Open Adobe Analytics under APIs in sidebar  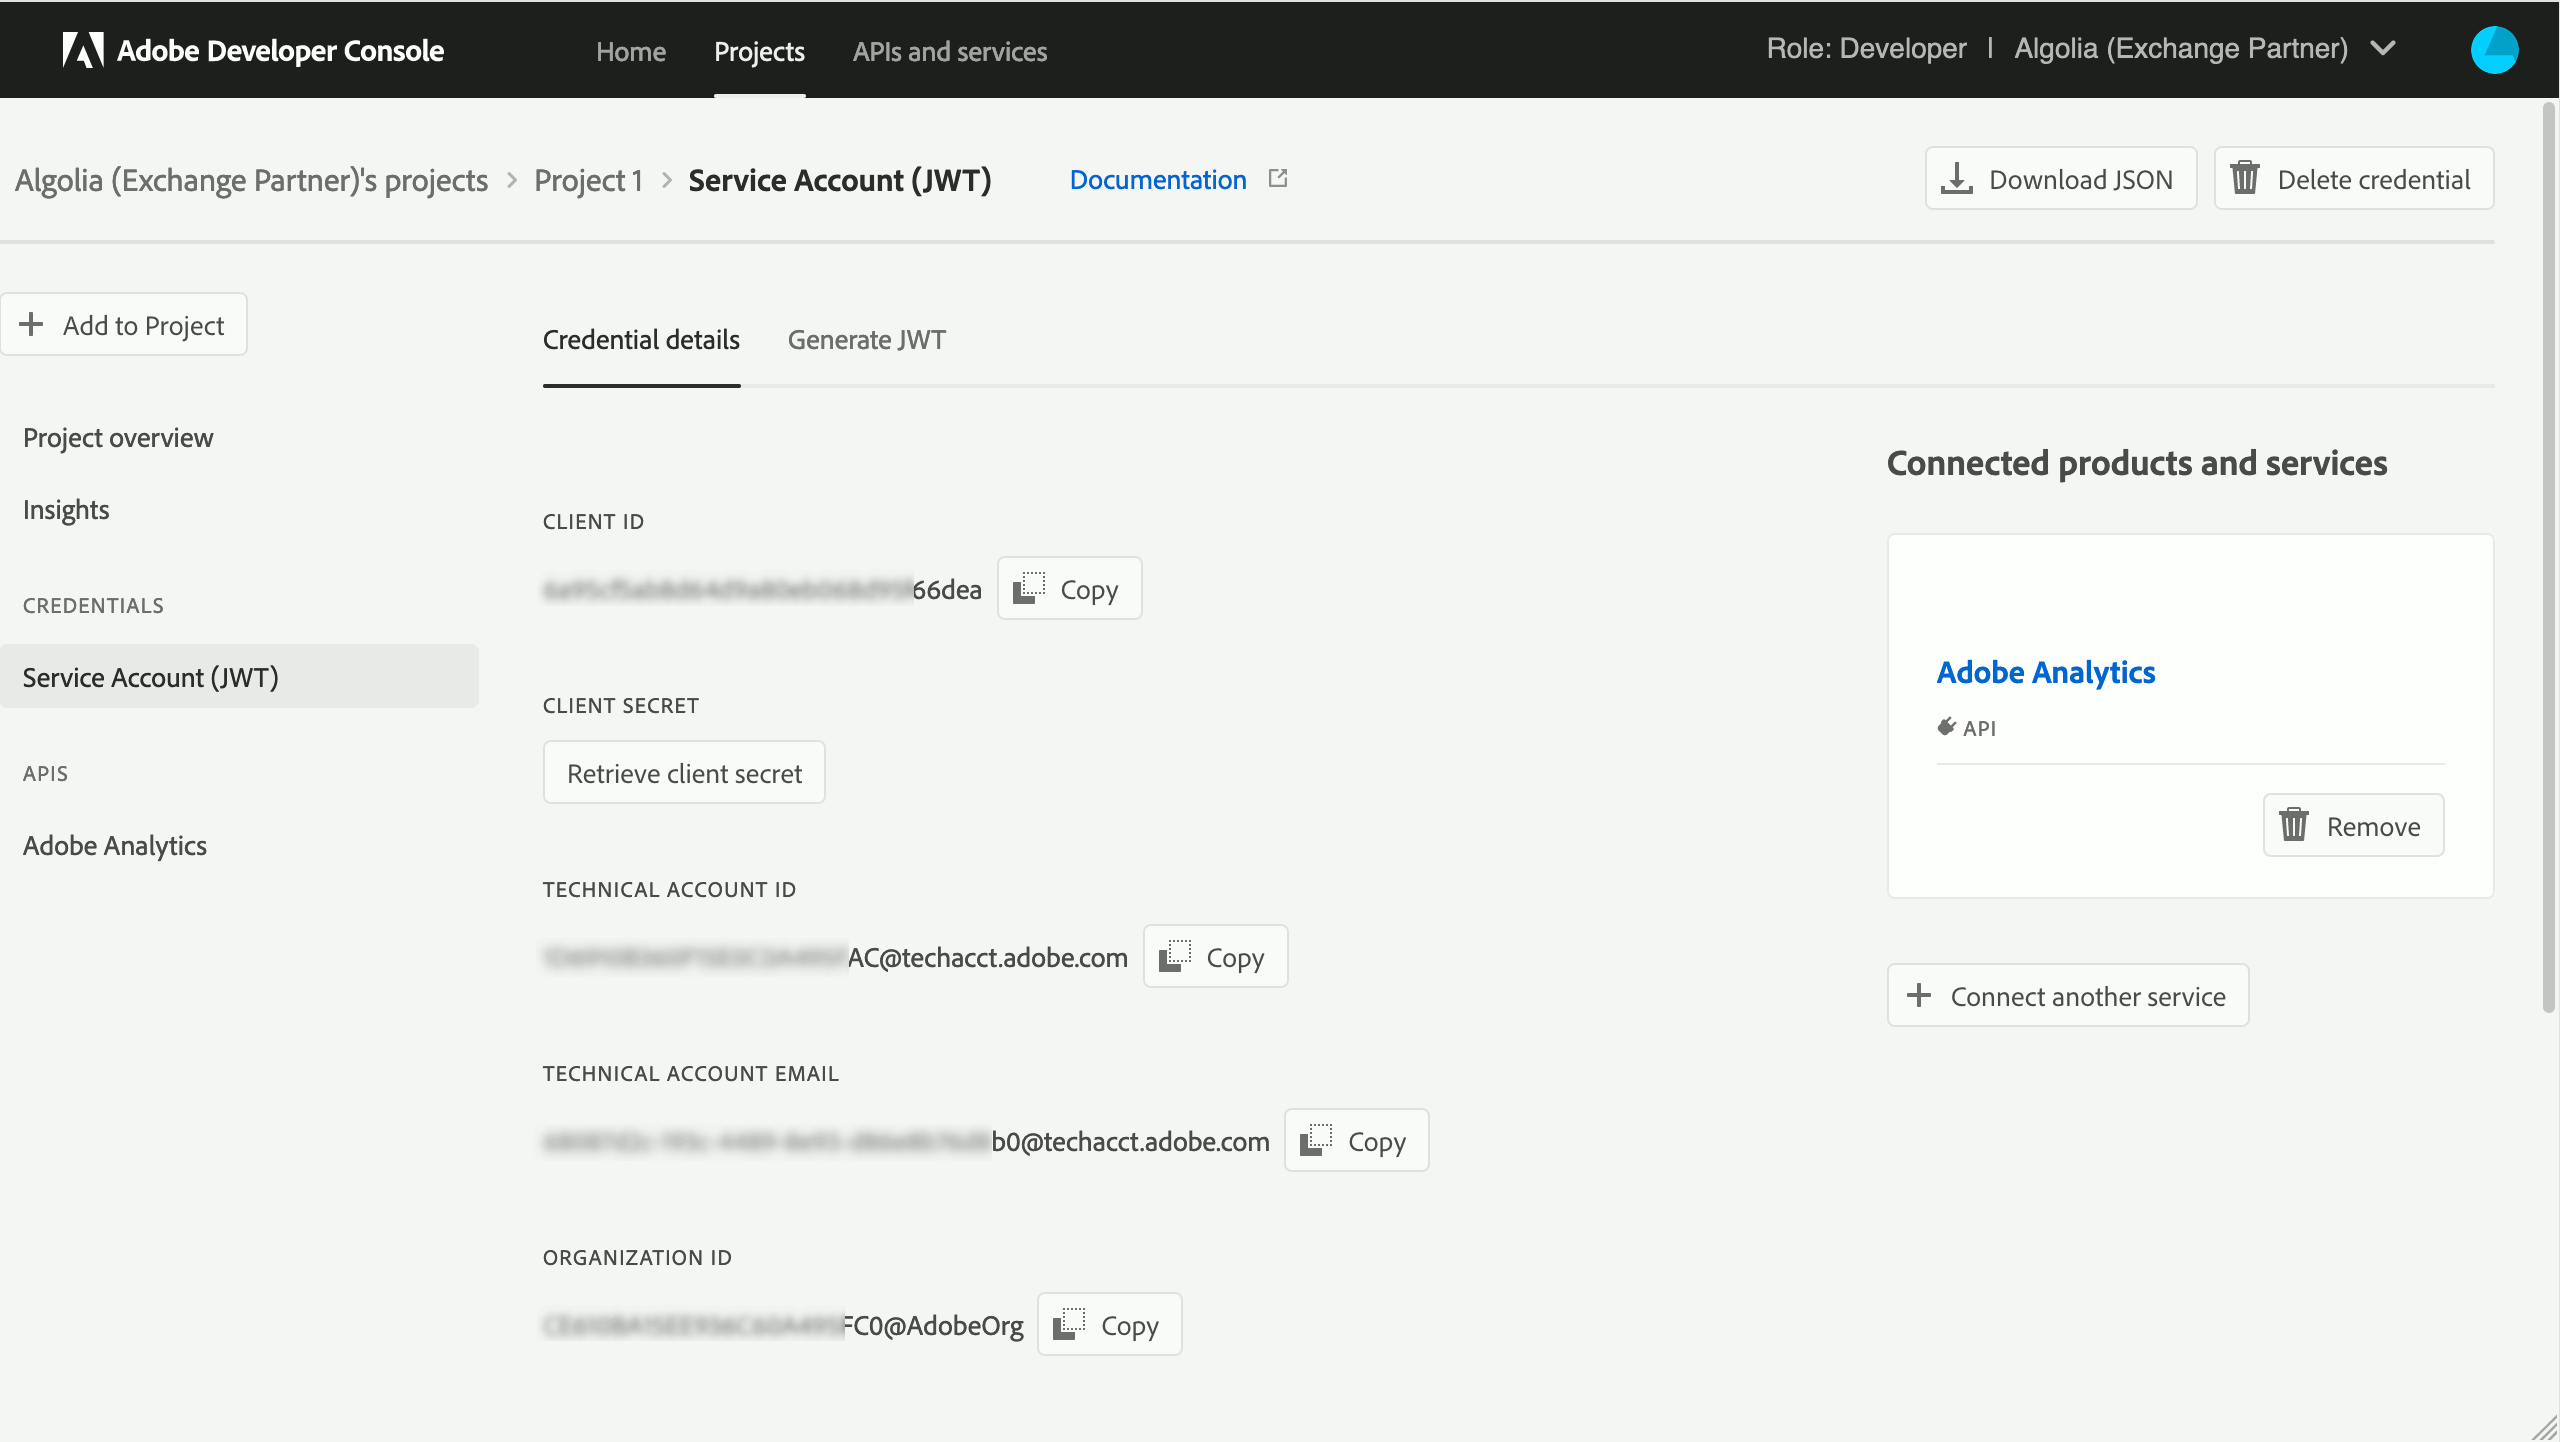coord(115,846)
